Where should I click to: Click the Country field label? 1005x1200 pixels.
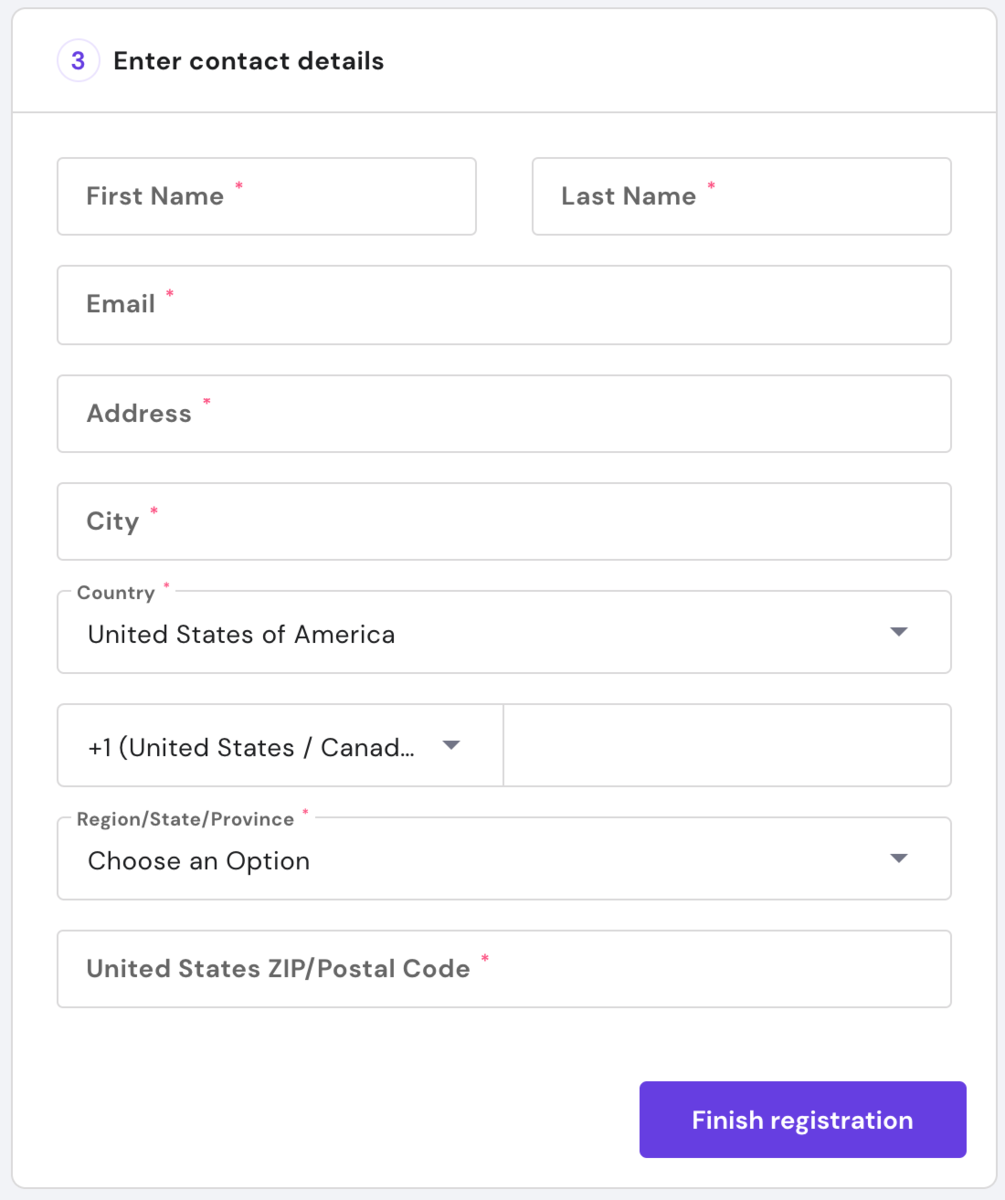point(116,593)
